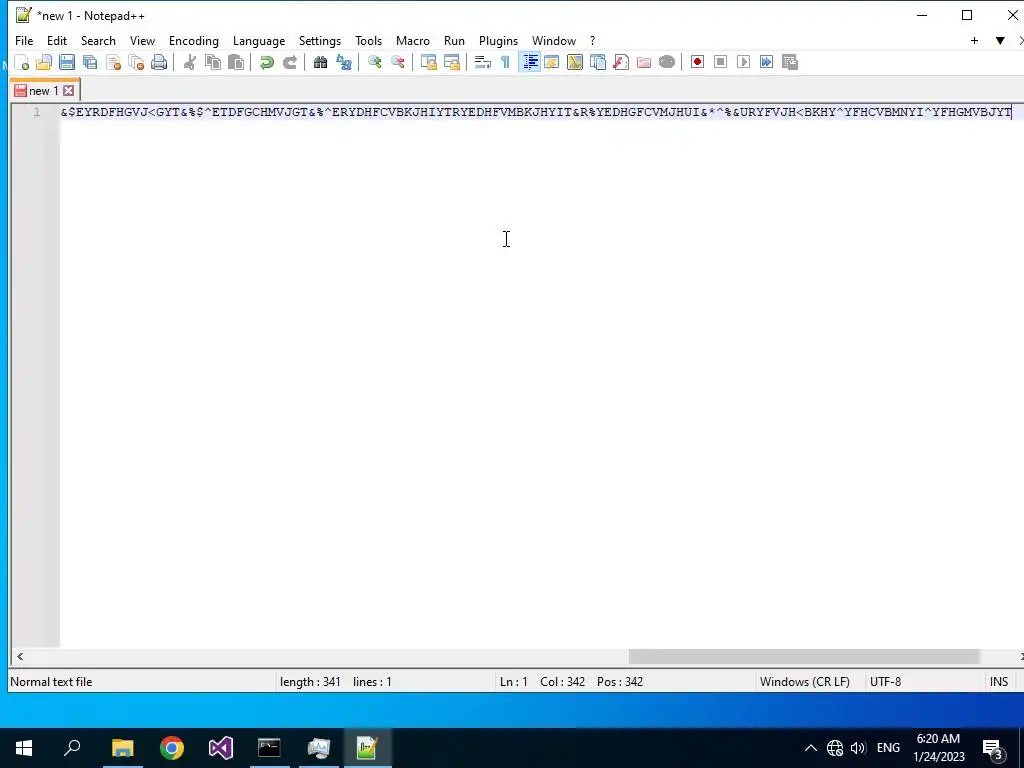
Task: Open the Window menu
Action: pyautogui.click(x=554, y=40)
